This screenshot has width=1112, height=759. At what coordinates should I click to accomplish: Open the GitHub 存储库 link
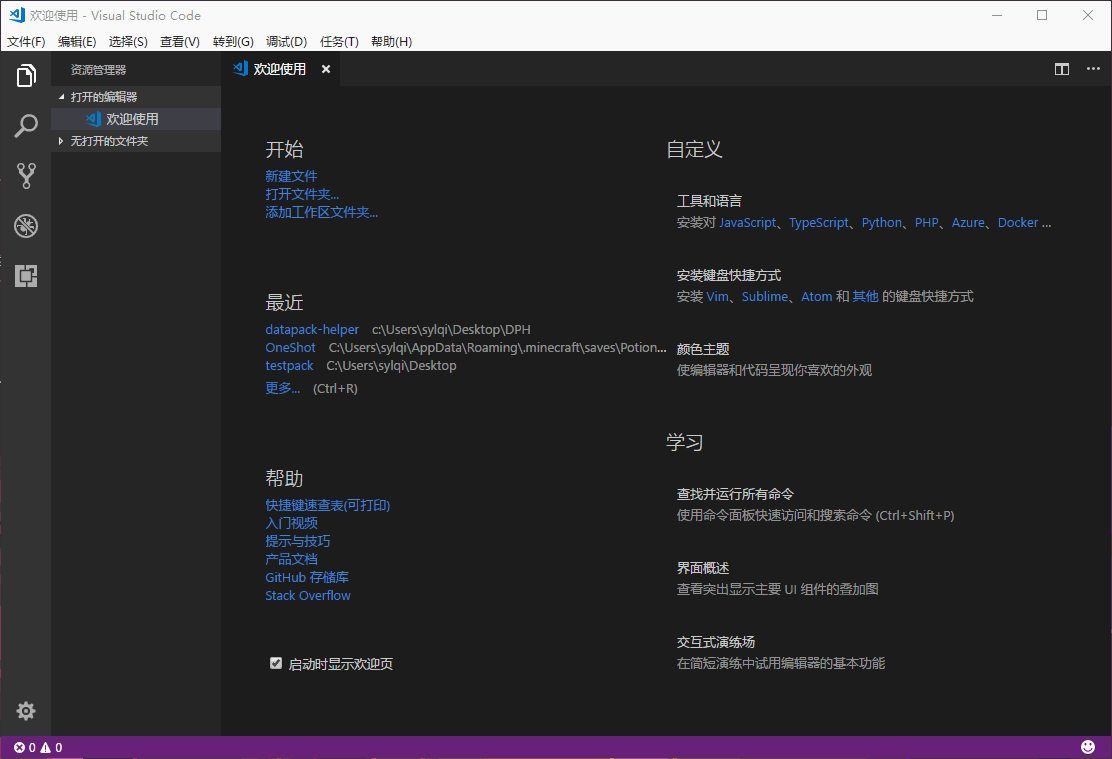(307, 577)
